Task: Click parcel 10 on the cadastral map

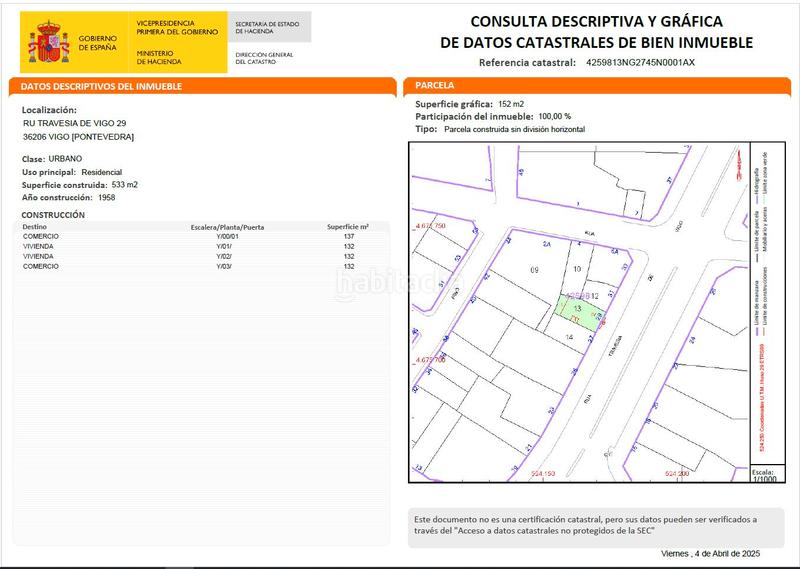Action: tap(577, 269)
